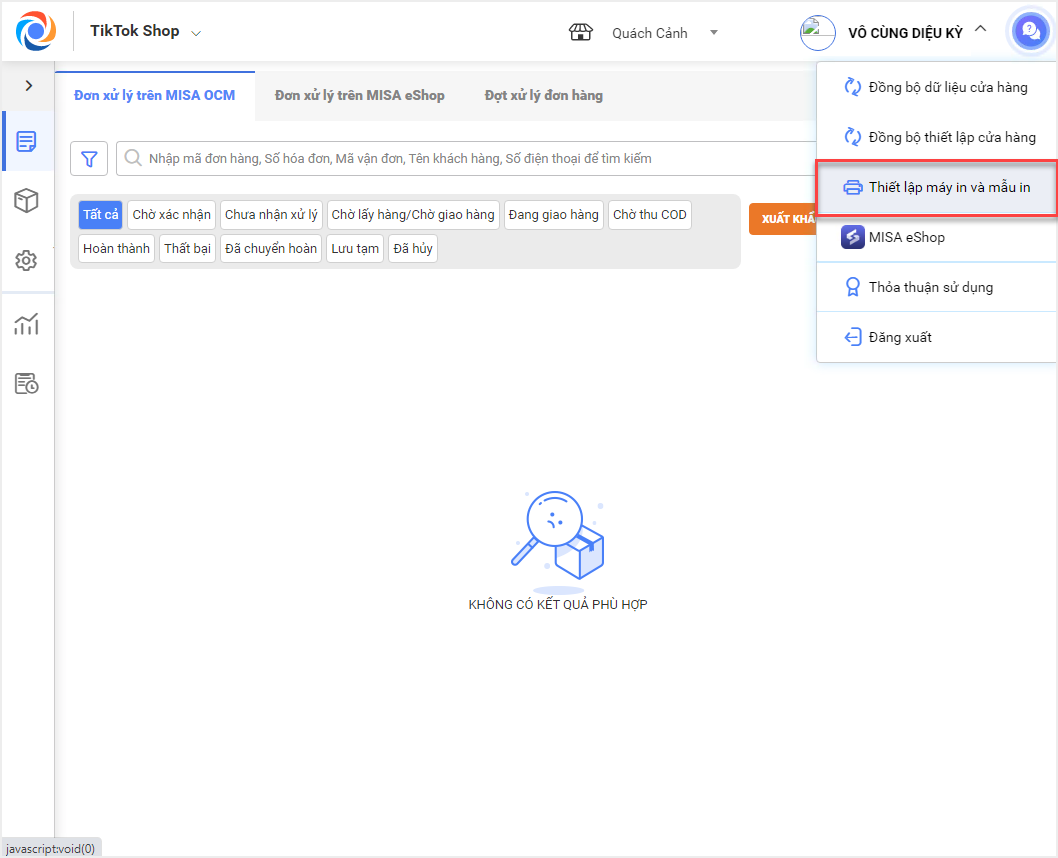The width and height of the screenshot is (1058, 858).
Task: Filter by Hoàn thành status
Action: [116, 248]
